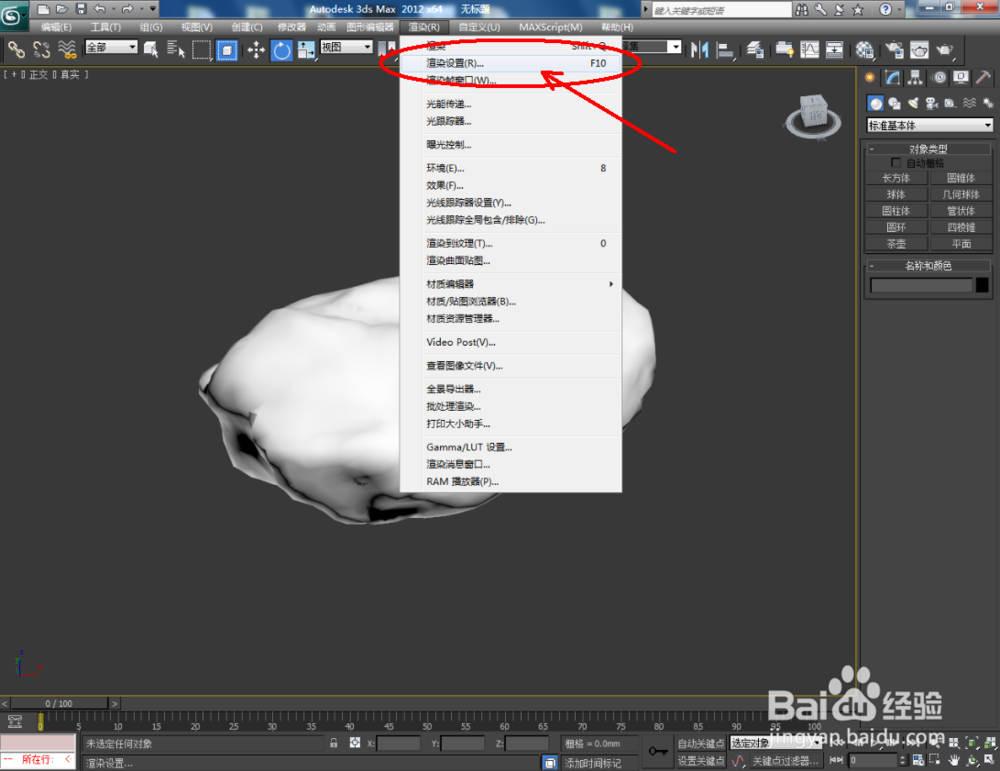Switch to Modify command panel tab
Screen dimensions: 1000x771
(893, 78)
